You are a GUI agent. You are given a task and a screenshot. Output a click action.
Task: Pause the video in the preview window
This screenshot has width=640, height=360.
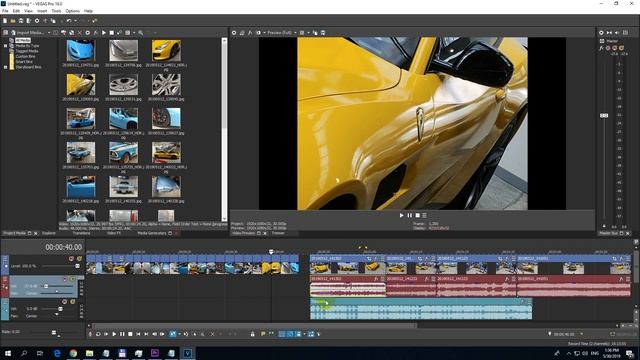pos(409,216)
